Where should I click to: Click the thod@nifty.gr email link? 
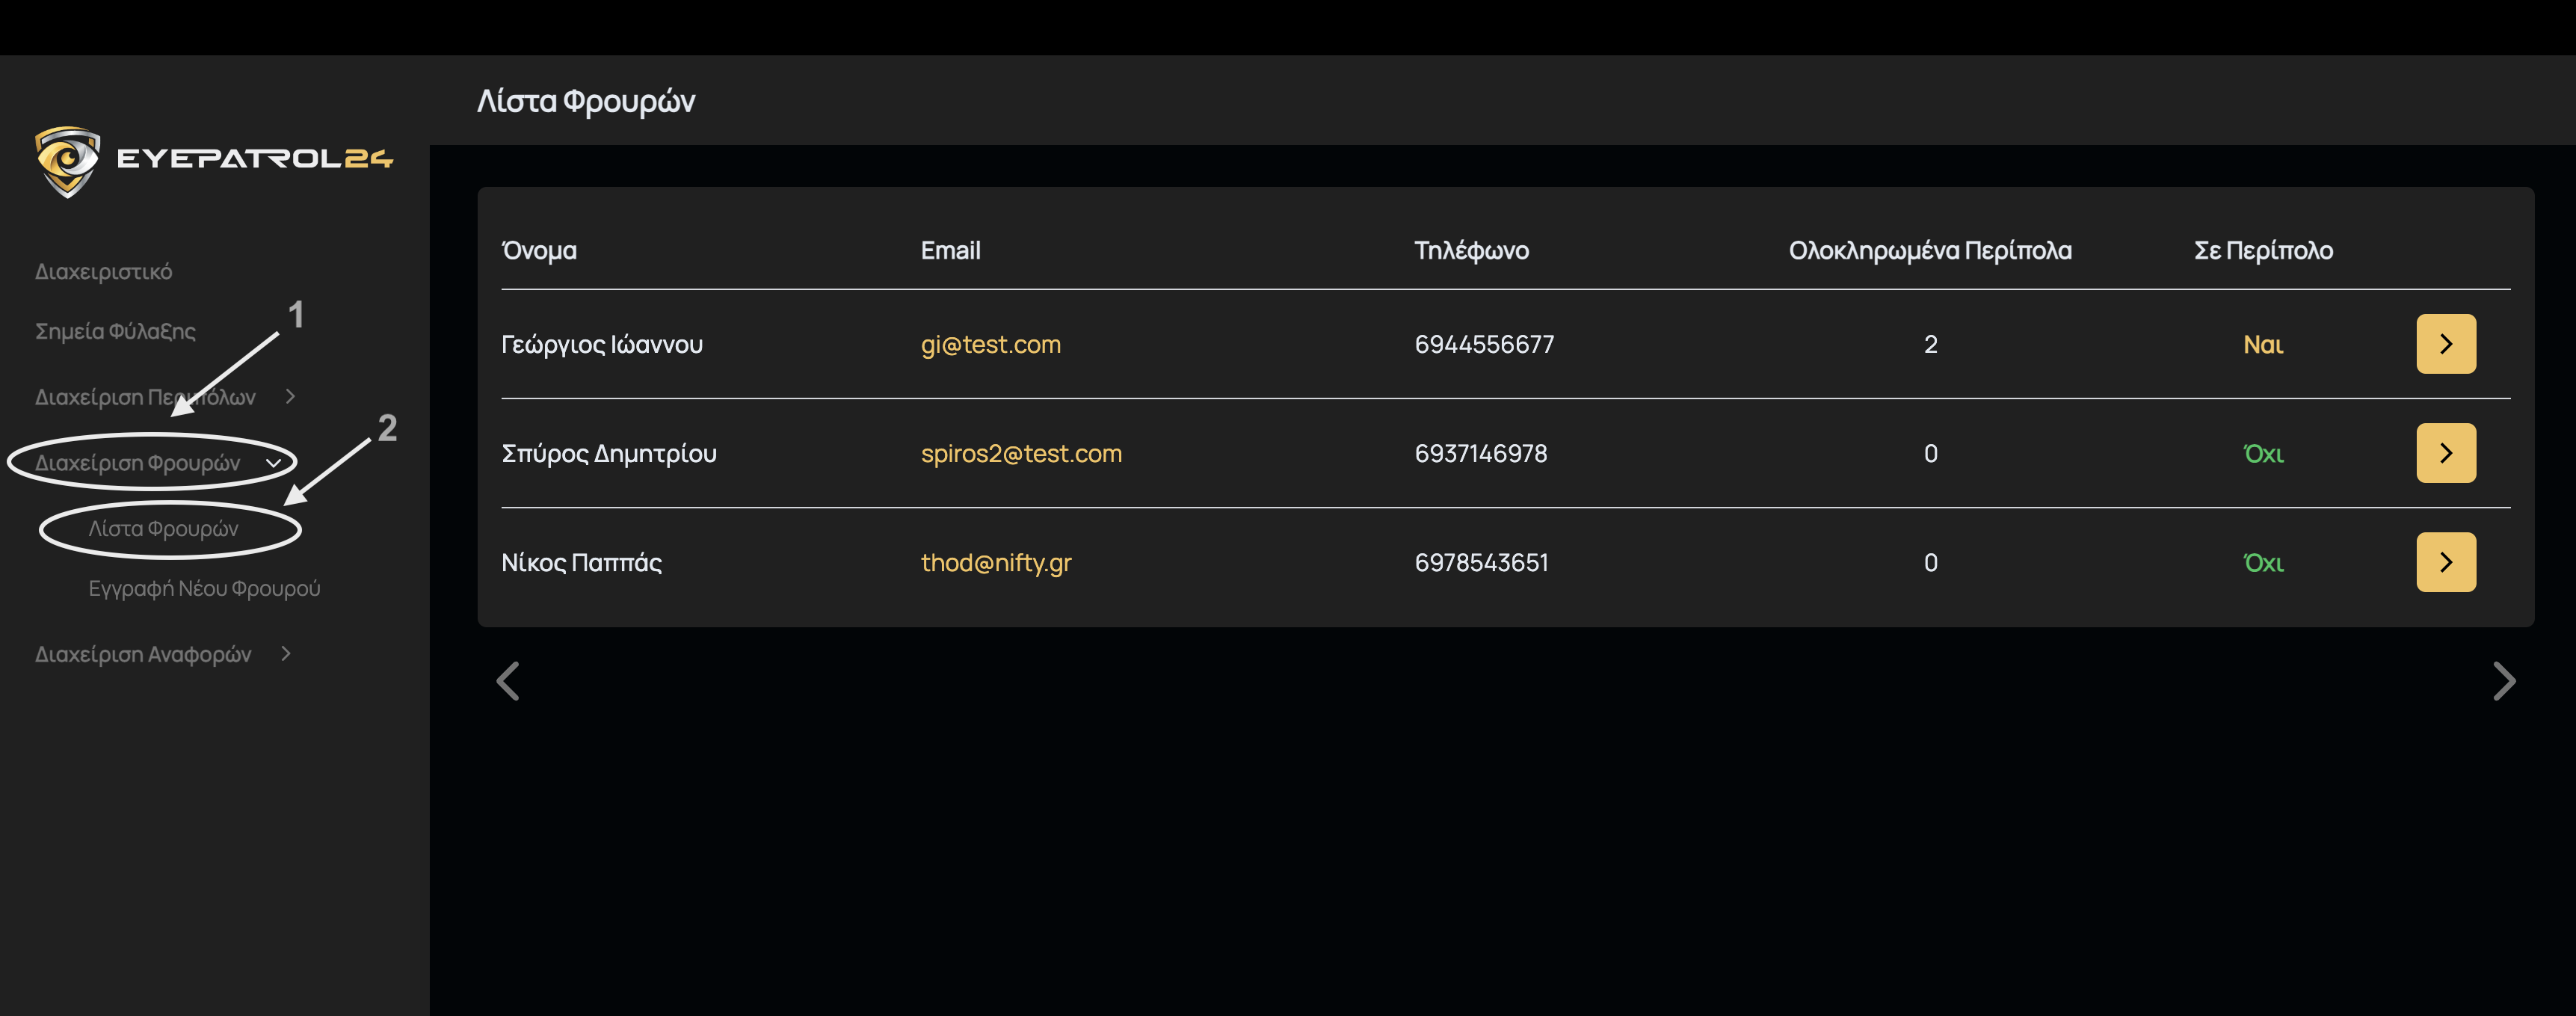coord(995,562)
